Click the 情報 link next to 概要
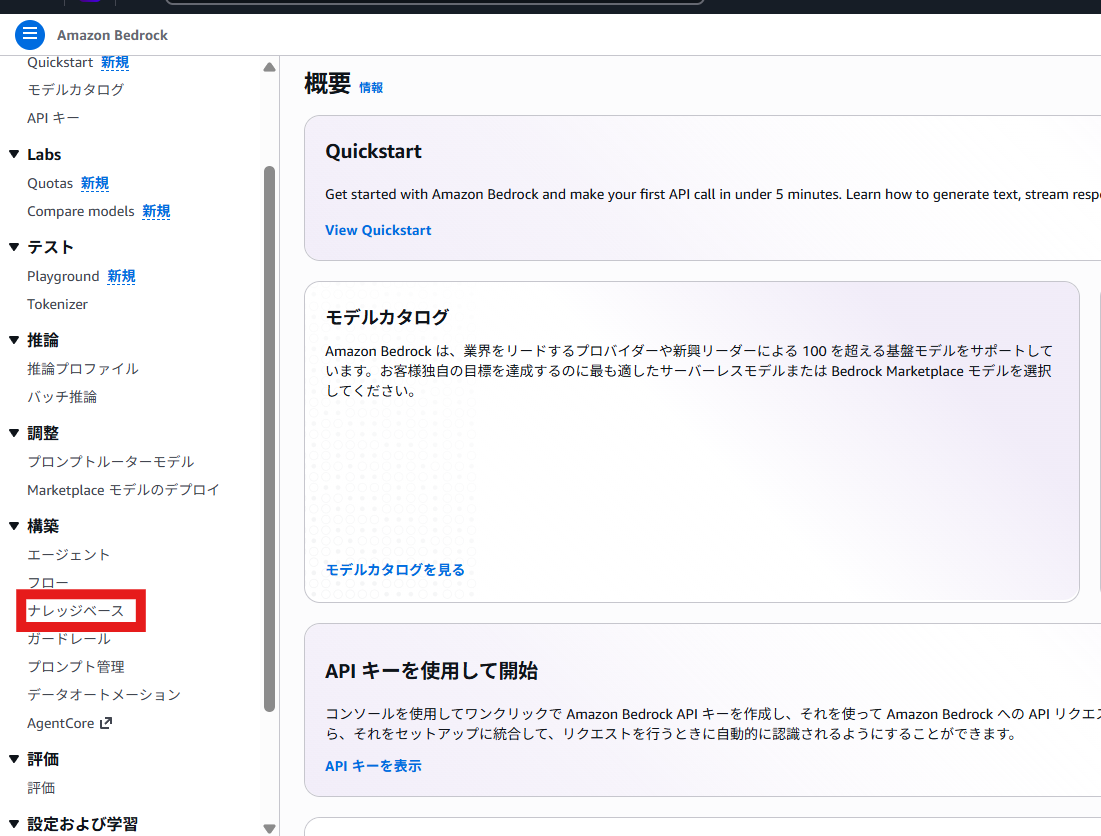The image size is (1101, 836). (x=371, y=88)
